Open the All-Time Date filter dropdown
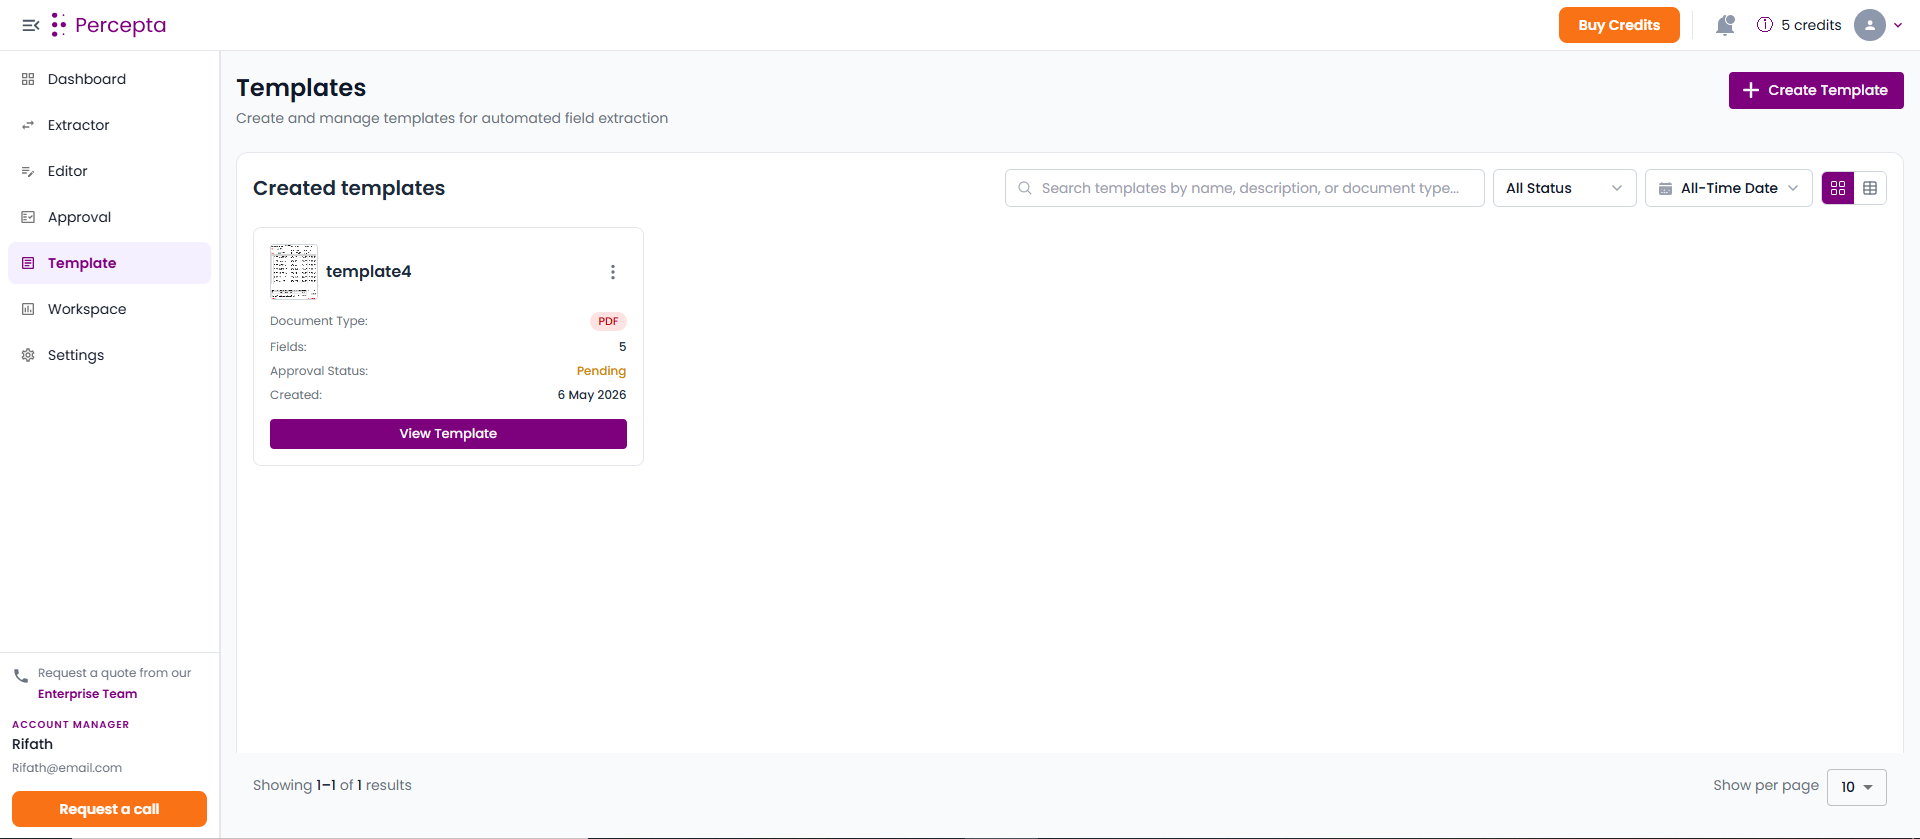The image size is (1920, 839). click(x=1728, y=188)
